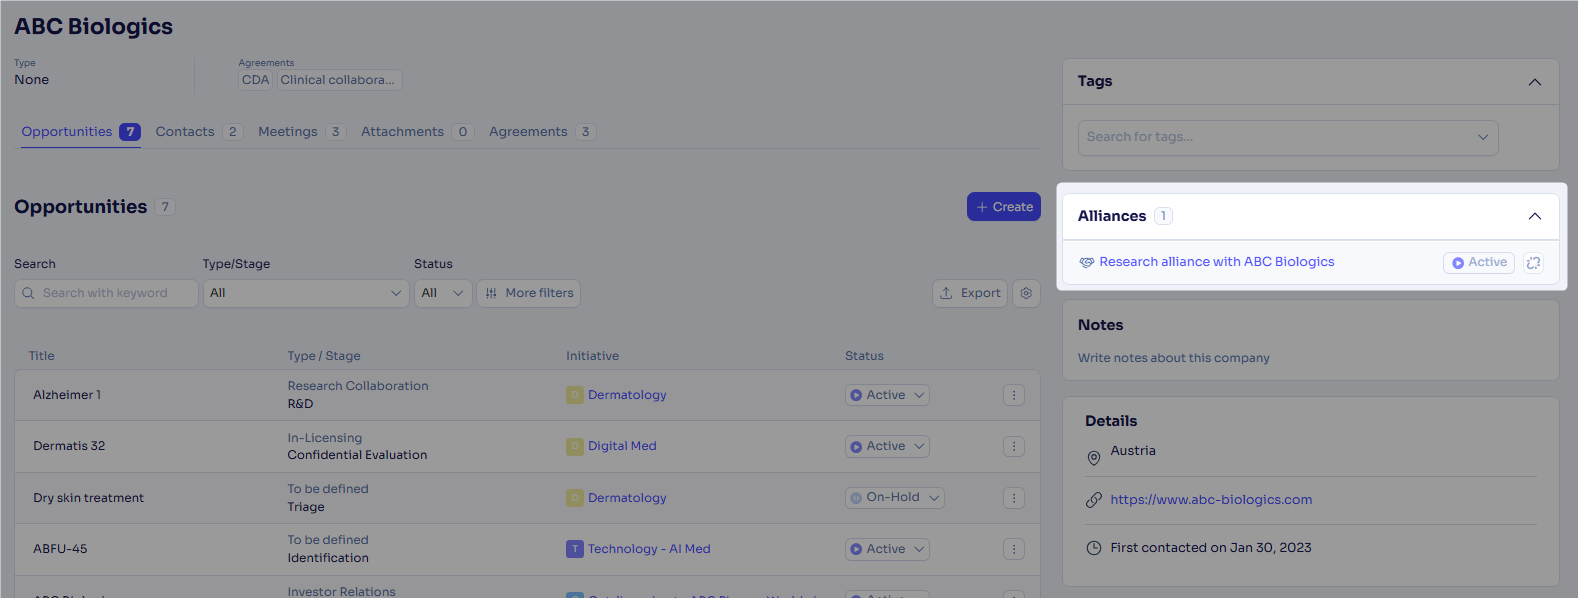
Task: Switch to the Attachments tab
Action: (417, 132)
